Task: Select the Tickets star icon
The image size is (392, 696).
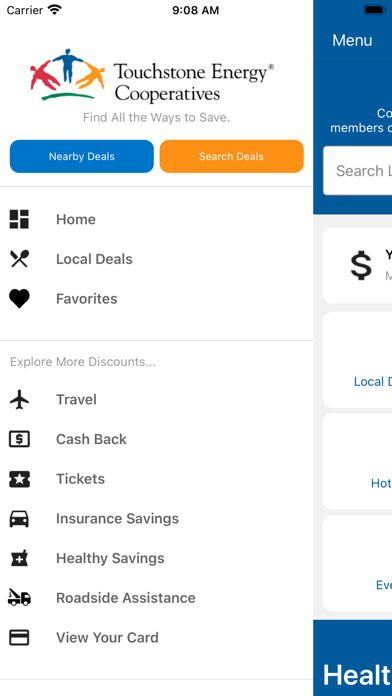Action: (x=19, y=479)
